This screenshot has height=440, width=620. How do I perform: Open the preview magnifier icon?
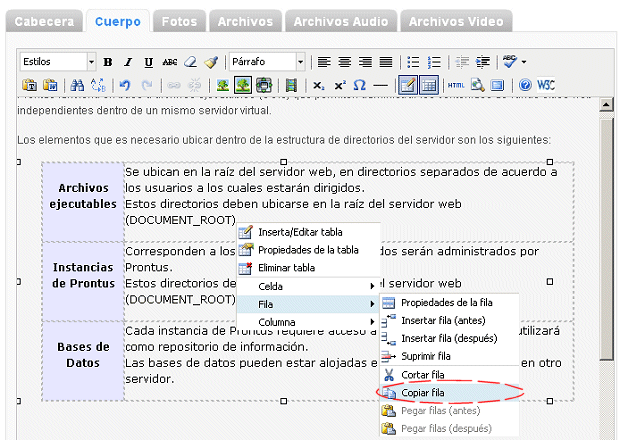pos(477,85)
